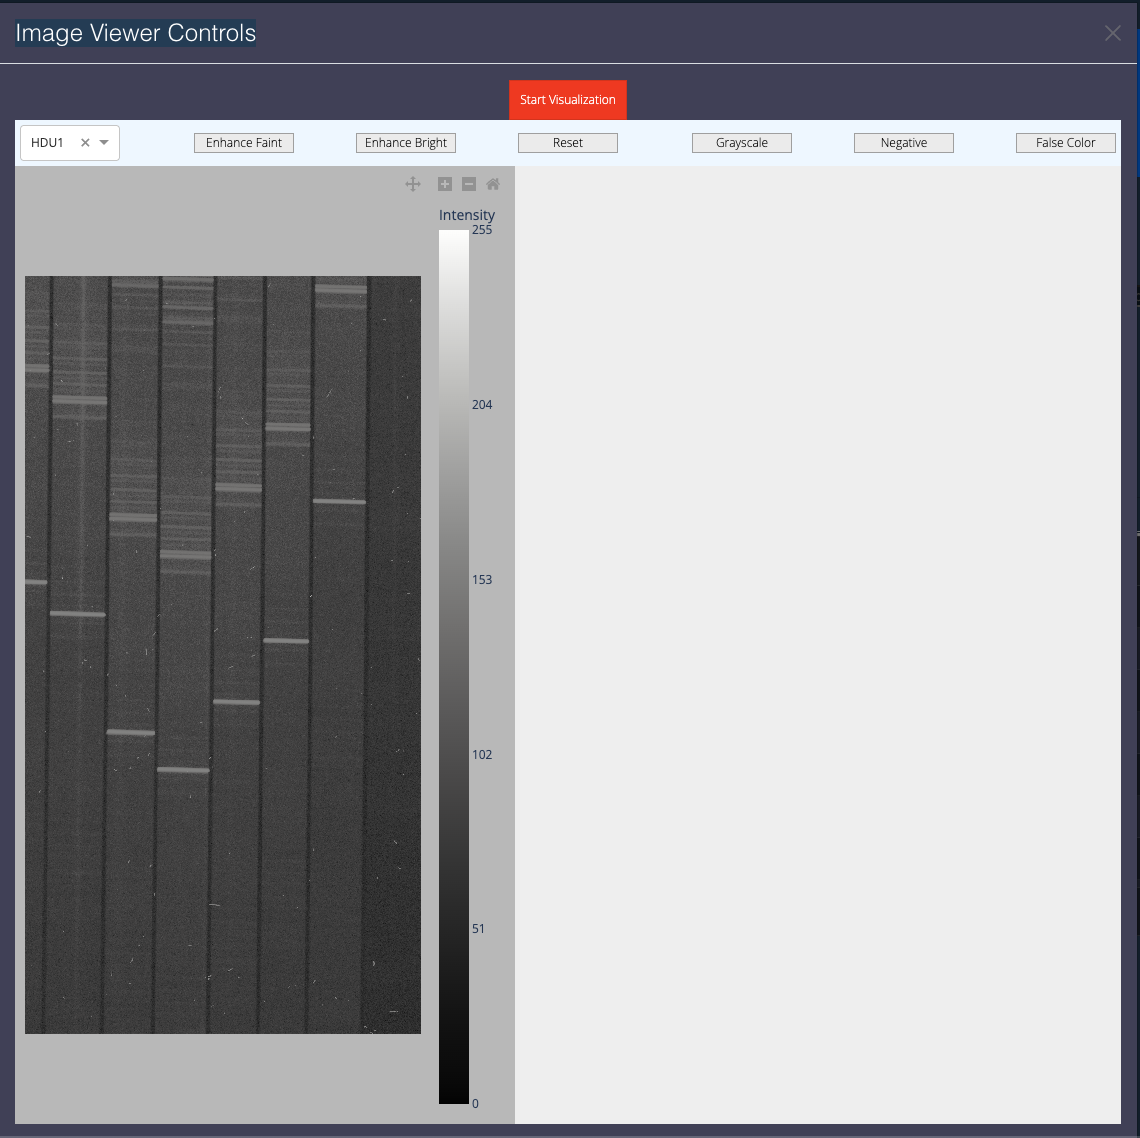The height and width of the screenshot is (1138, 1140).
Task: Click the 51 colorbar tick label
Action: [x=478, y=929]
